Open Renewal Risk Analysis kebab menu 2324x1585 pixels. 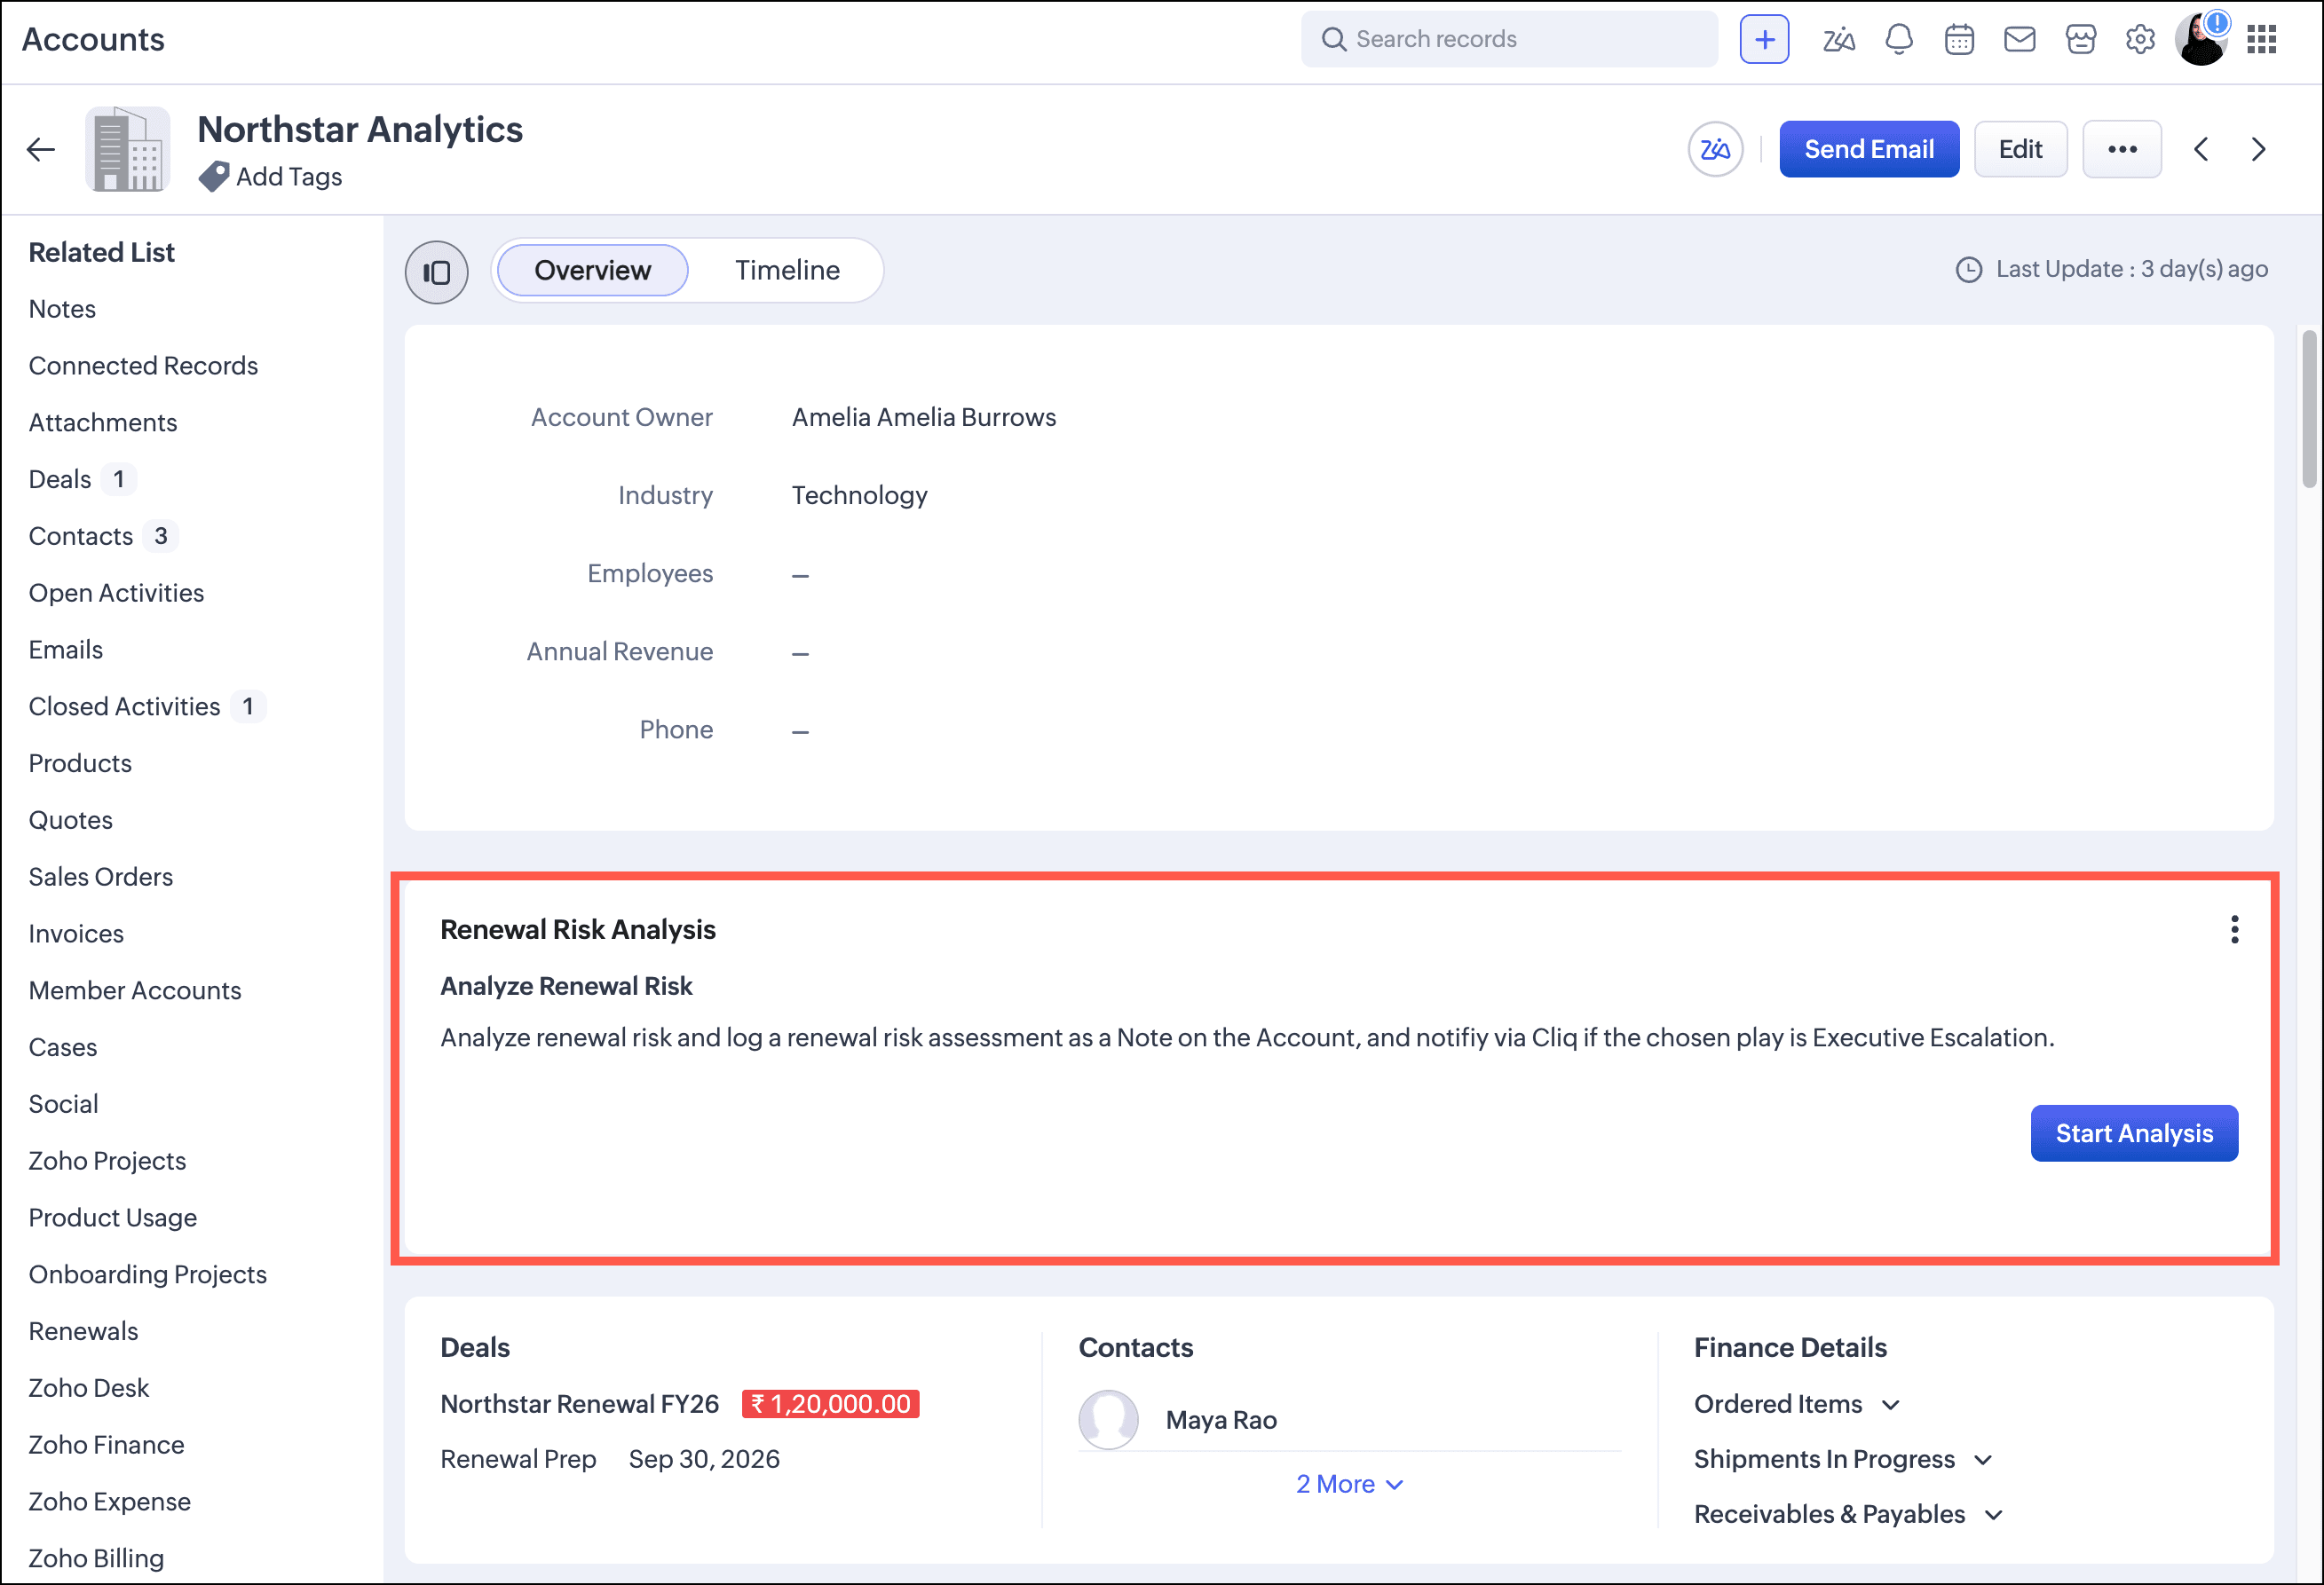tap(2234, 930)
